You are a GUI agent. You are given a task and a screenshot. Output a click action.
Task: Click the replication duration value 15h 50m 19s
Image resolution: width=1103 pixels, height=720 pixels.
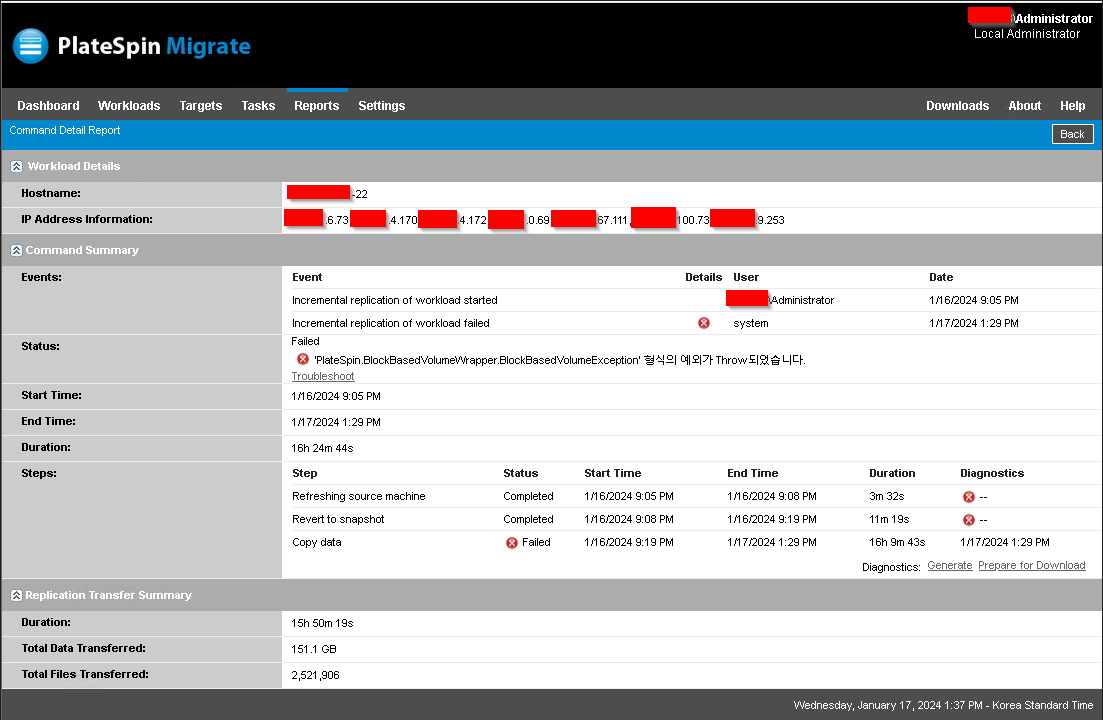322,623
